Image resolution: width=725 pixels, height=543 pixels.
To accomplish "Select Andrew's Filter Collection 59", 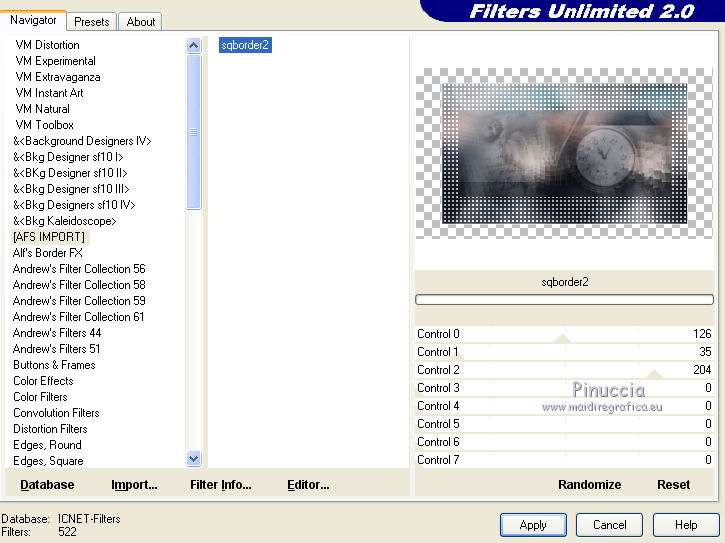I will (79, 301).
